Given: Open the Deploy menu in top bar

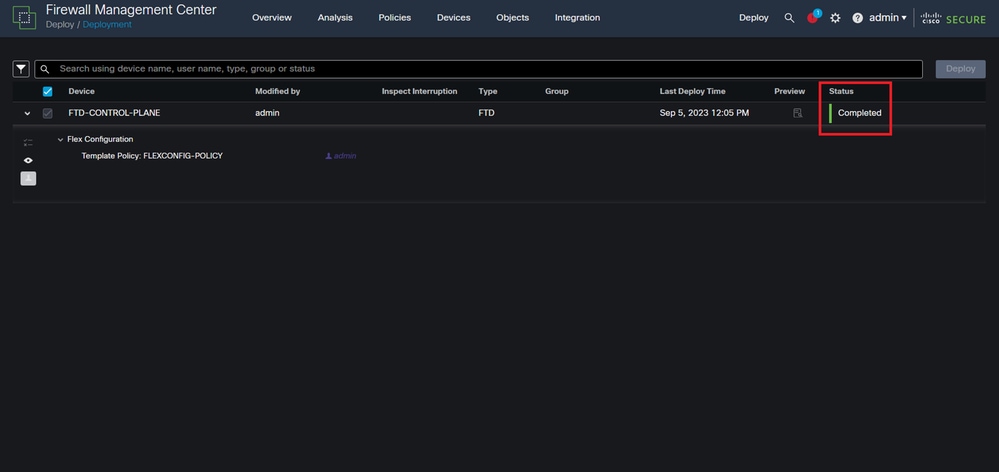Looking at the screenshot, I should click(754, 18).
